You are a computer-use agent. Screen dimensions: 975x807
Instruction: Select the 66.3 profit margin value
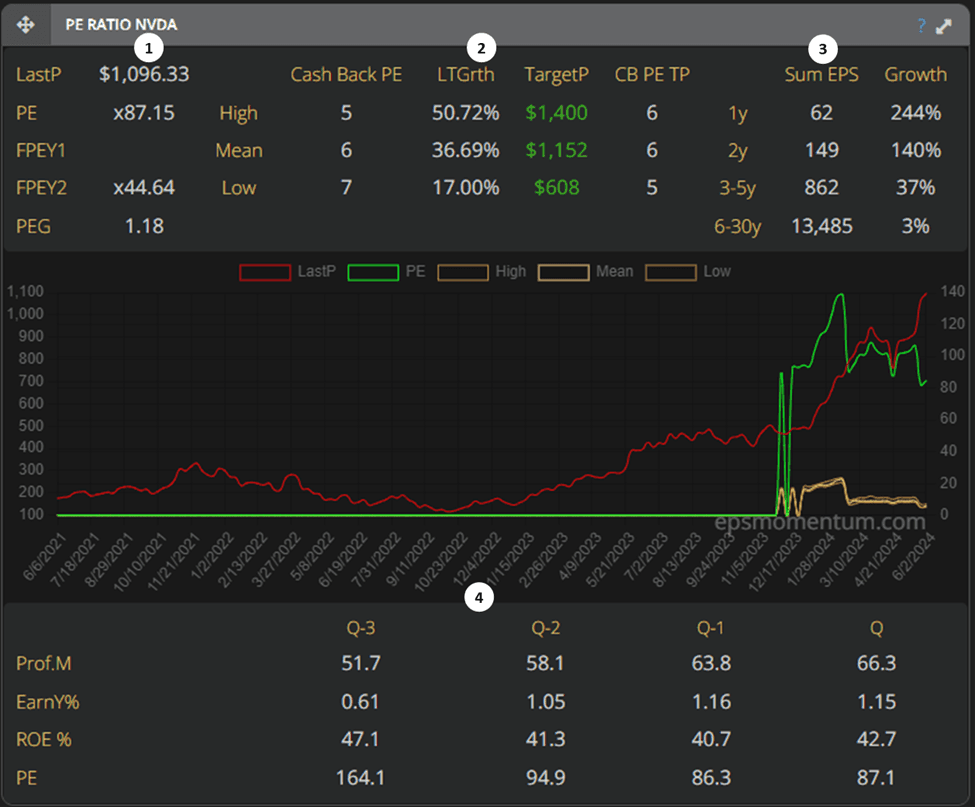tap(876, 663)
